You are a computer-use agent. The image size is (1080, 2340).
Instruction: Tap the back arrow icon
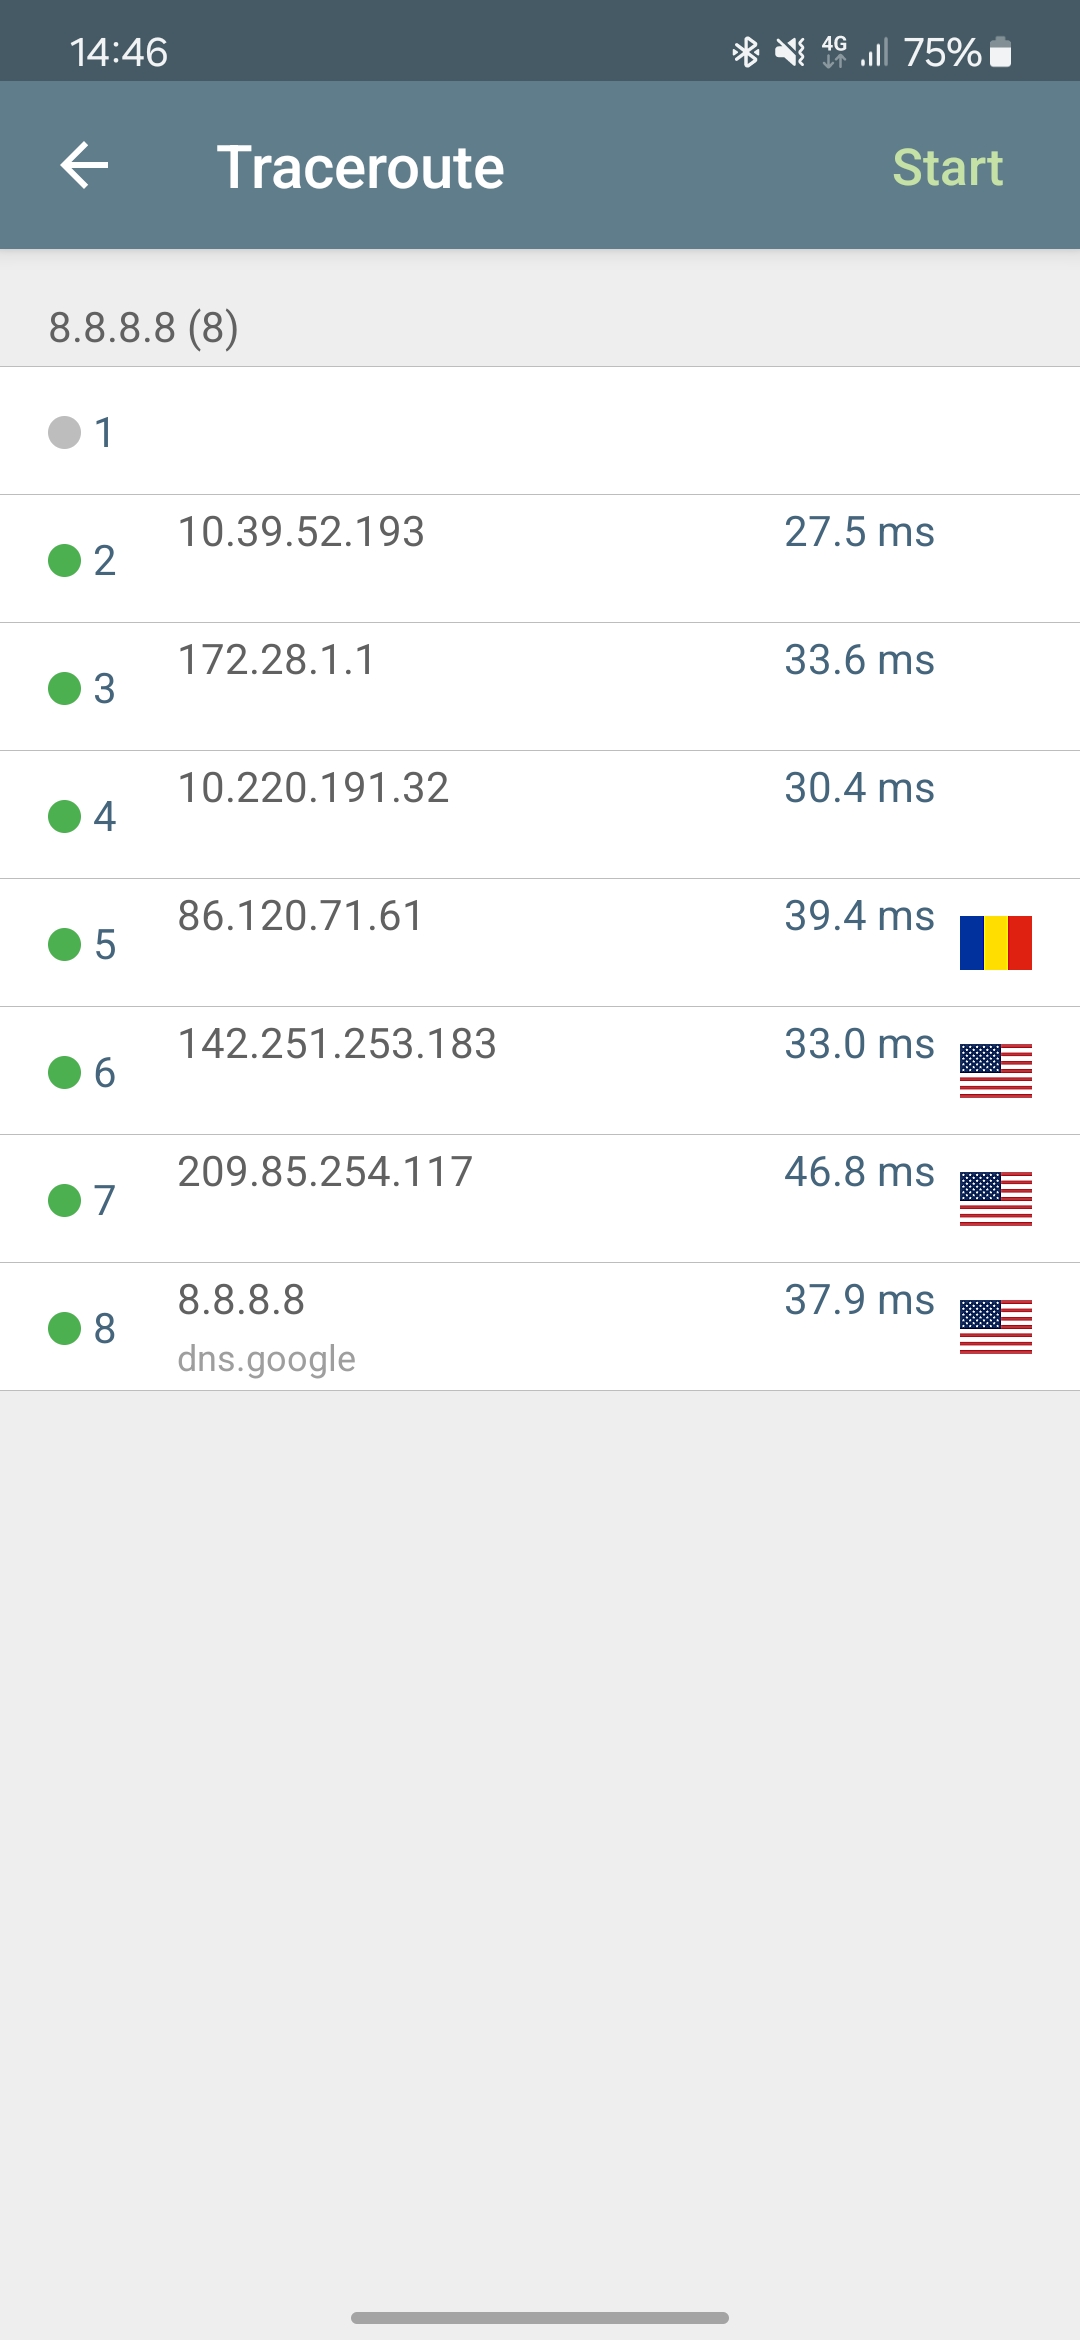[x=84, y=165]
